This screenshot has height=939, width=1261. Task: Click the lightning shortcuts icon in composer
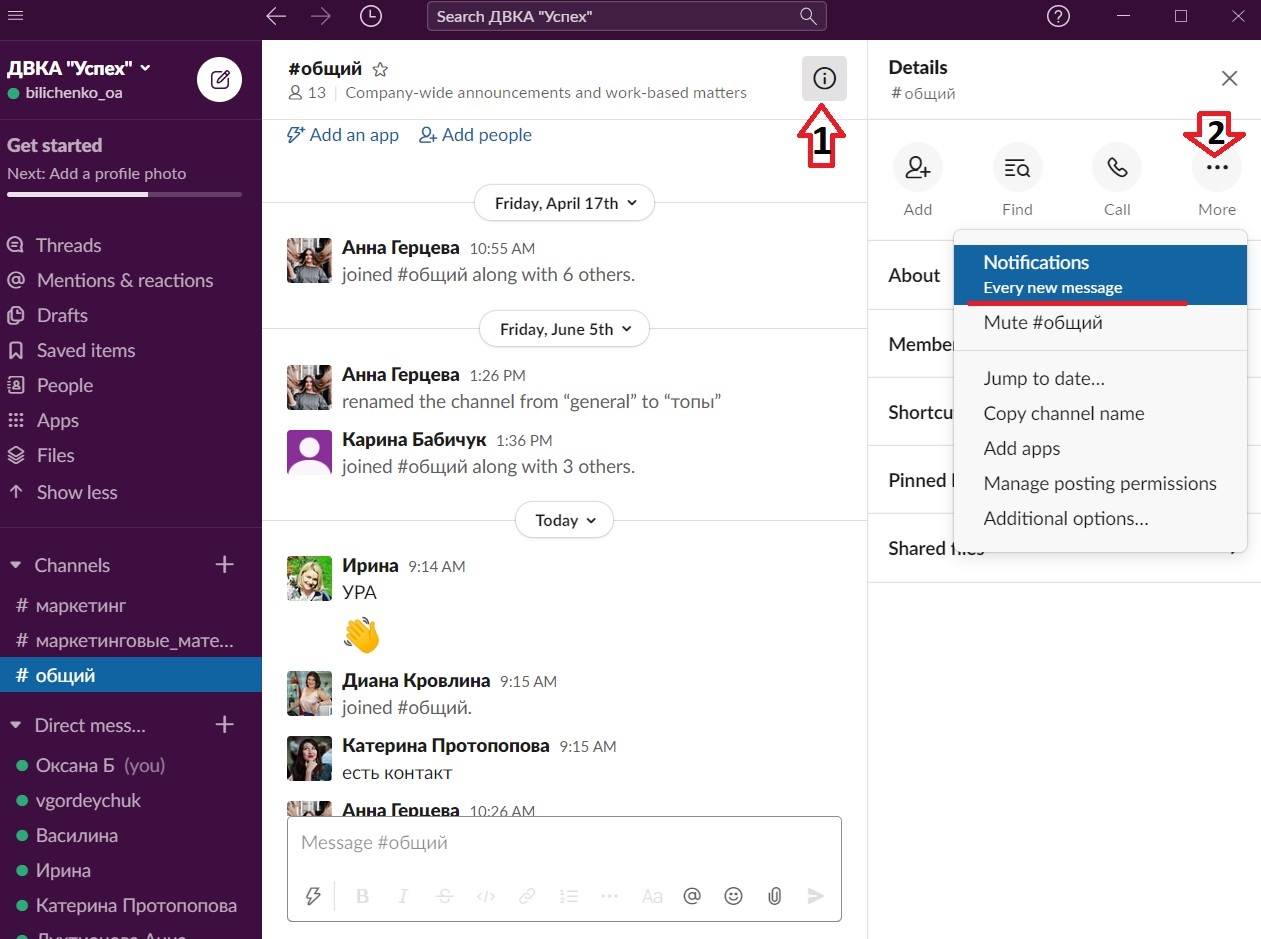313,896
